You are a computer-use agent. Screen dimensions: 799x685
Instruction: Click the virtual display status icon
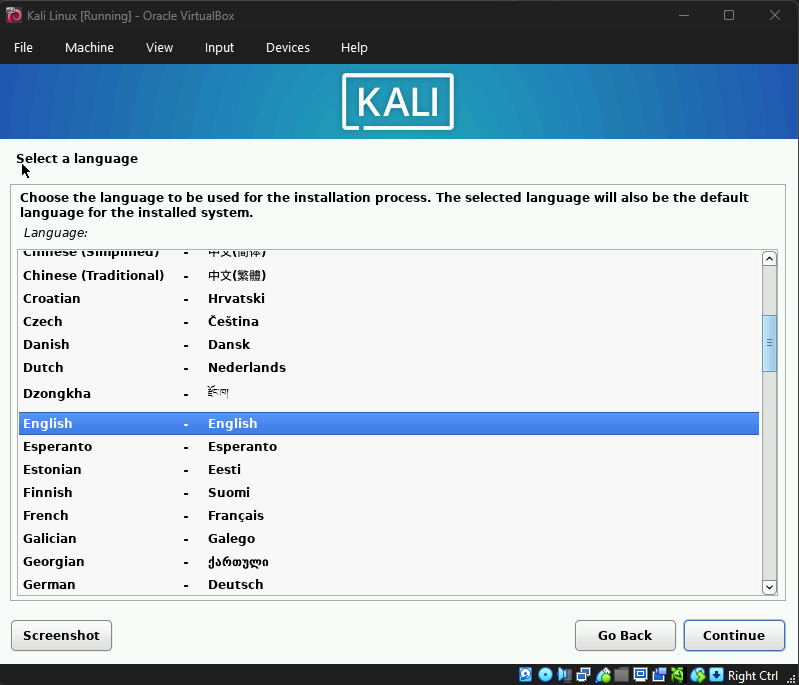click(640, 675)
